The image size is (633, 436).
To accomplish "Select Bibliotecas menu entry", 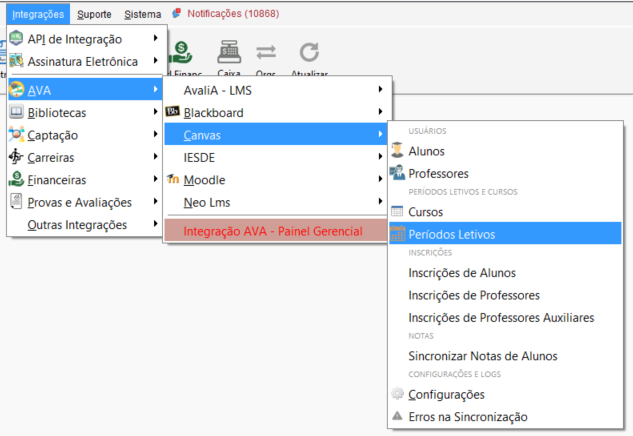I will [85, 113].
